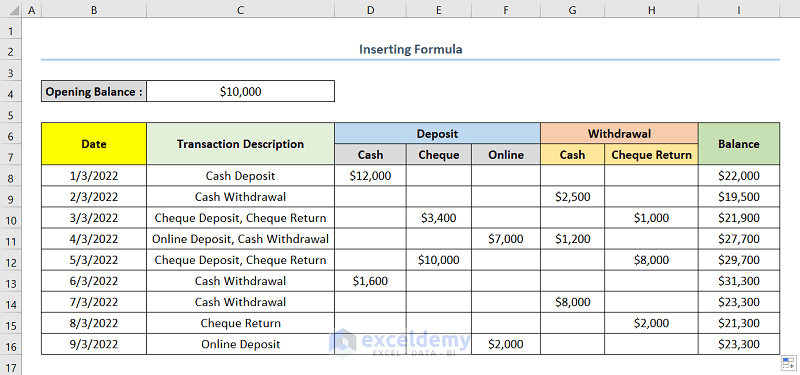Click the date cell 8/3/2022

click(94, 323)
